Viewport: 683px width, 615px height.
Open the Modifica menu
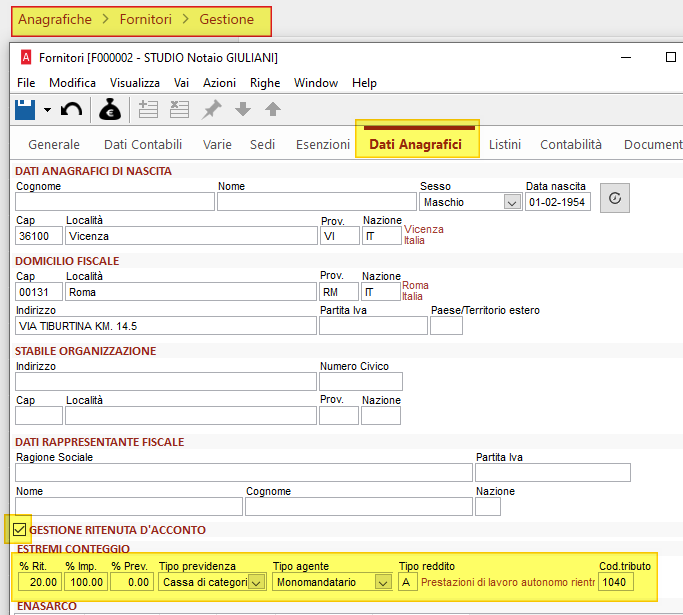[72, 83]
